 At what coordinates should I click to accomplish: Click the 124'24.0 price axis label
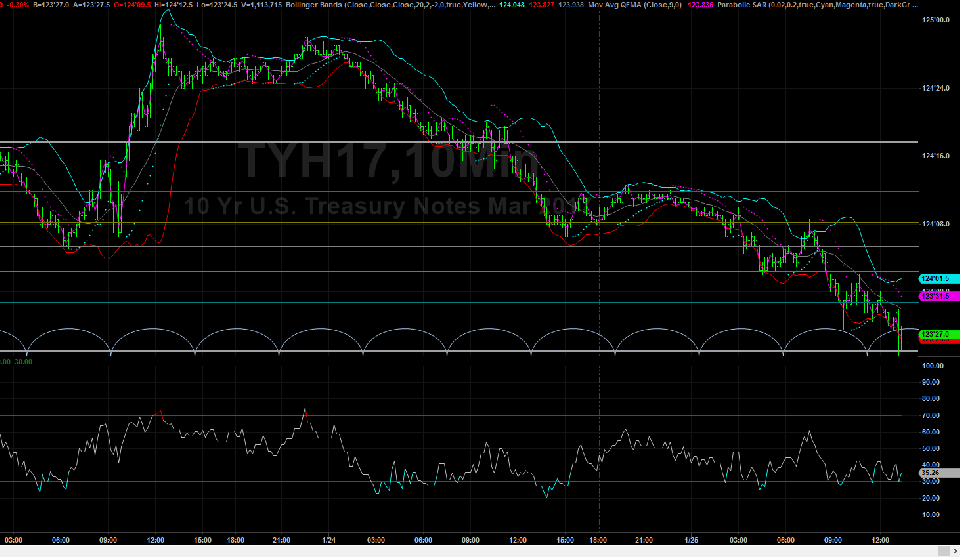pos(934,89)
